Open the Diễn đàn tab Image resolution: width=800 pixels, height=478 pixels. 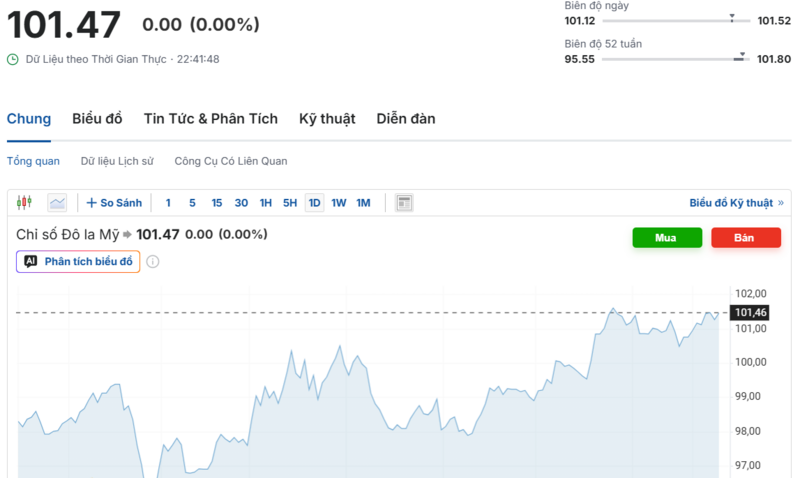[x=406, y=119]
